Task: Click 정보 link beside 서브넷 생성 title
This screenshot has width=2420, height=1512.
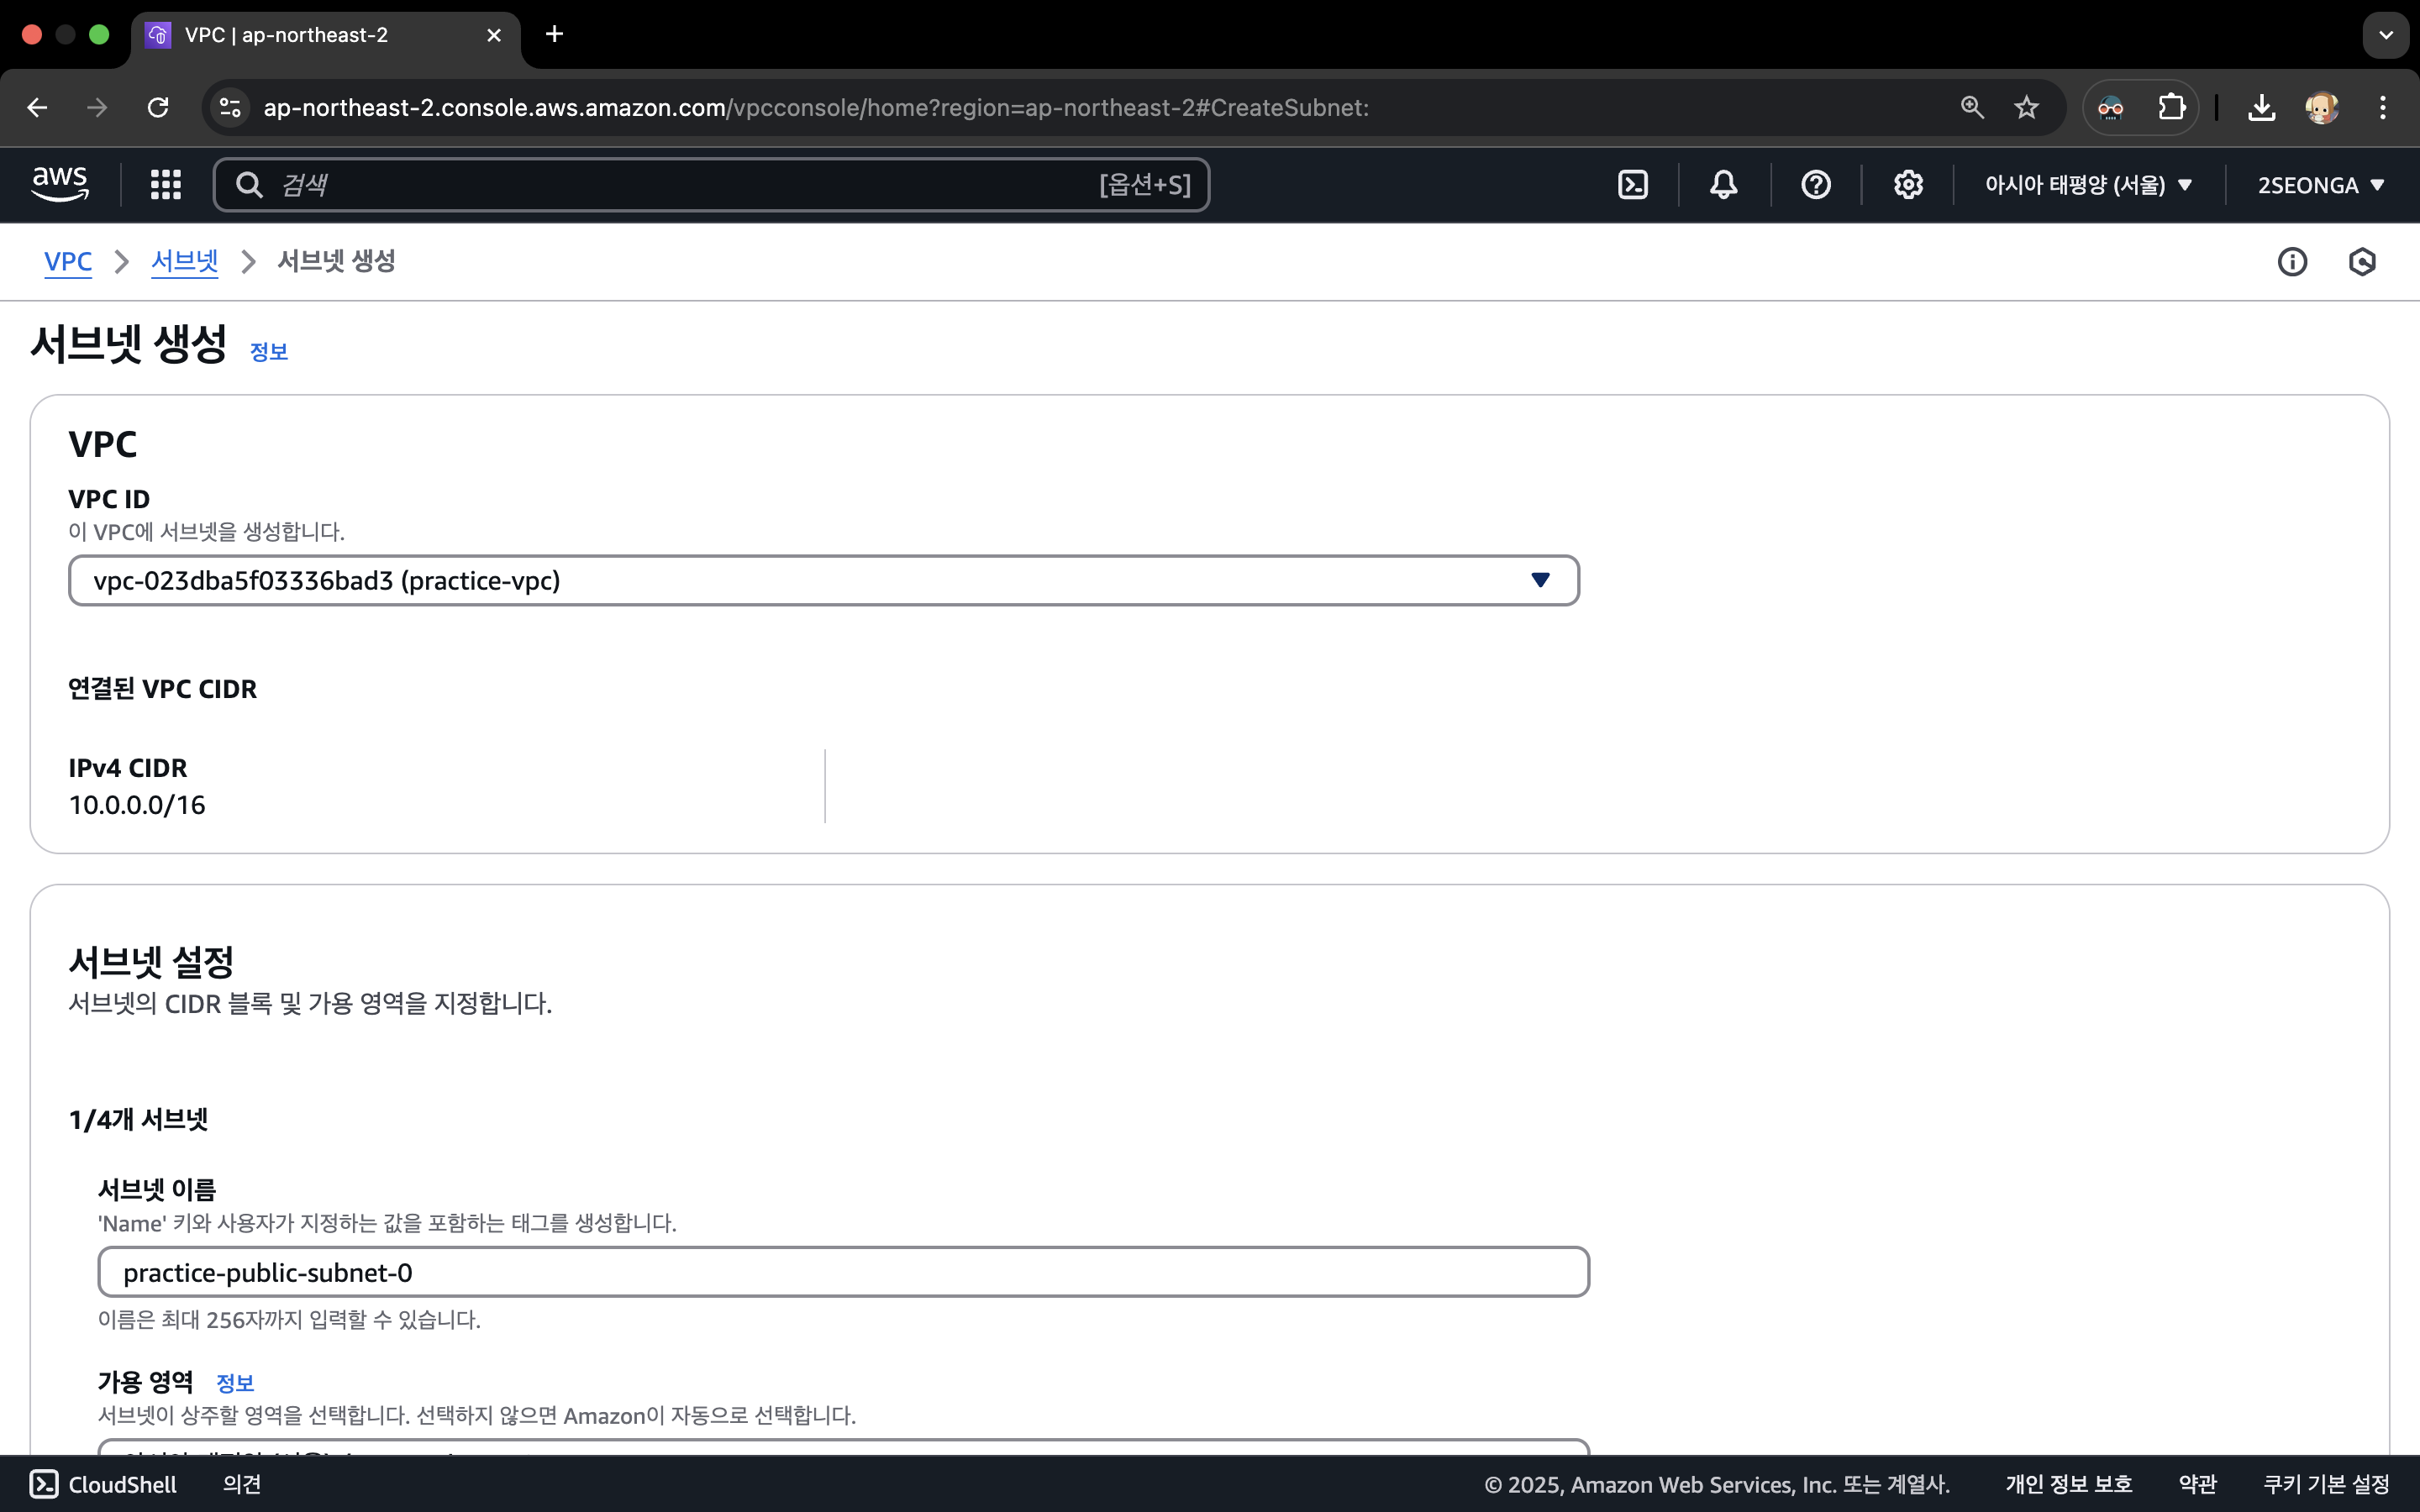Action: [x=268, y=352]
